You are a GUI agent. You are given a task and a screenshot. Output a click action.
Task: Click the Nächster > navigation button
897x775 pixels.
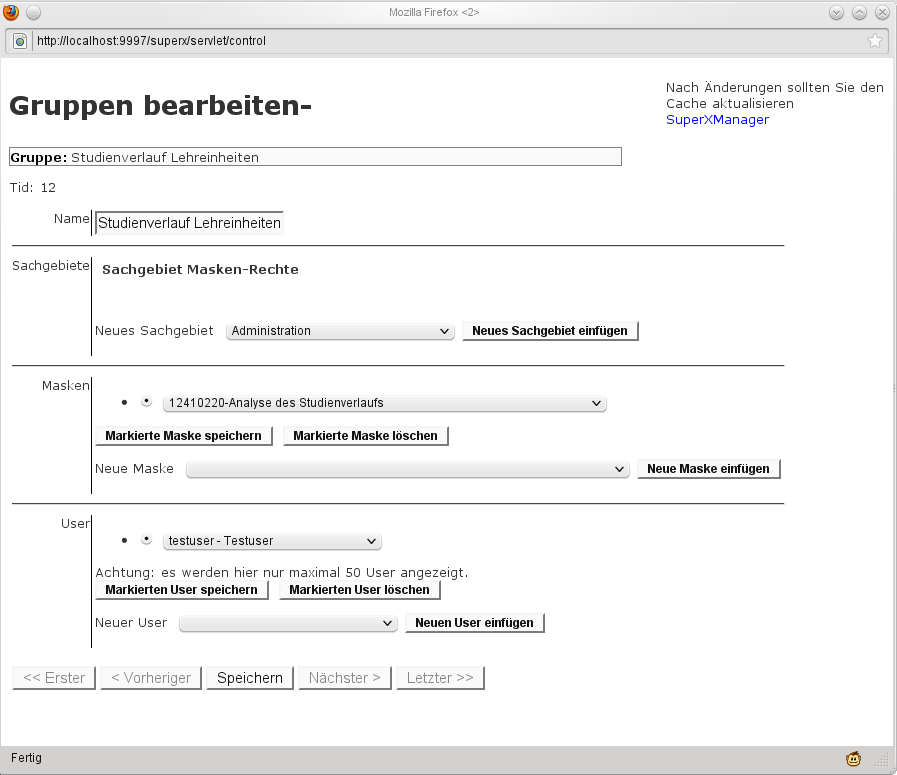coord(345,678)
